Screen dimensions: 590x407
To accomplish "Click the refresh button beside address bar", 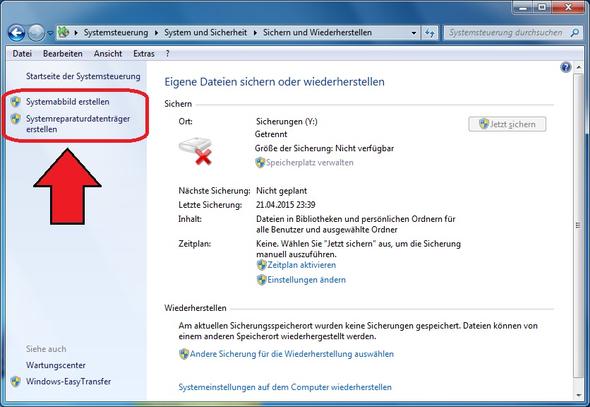I will (x=430, y=33).
